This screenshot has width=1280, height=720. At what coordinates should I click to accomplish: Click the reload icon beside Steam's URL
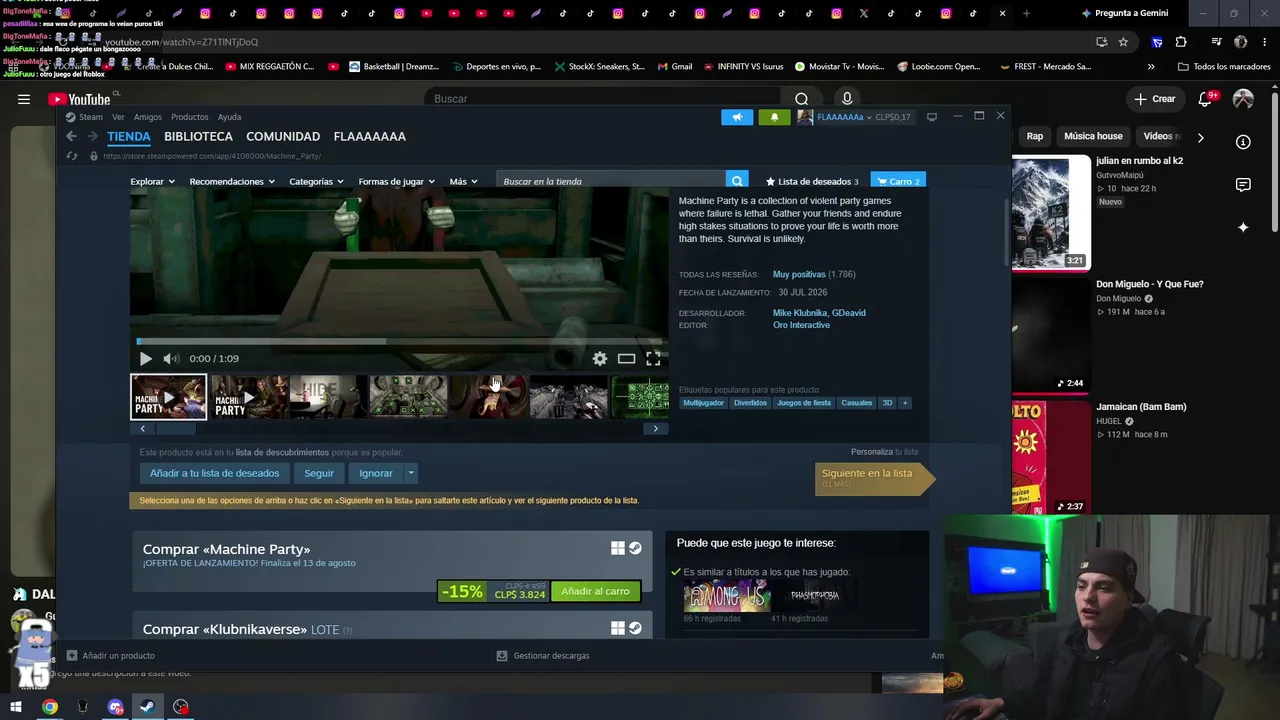coord(71,156)
